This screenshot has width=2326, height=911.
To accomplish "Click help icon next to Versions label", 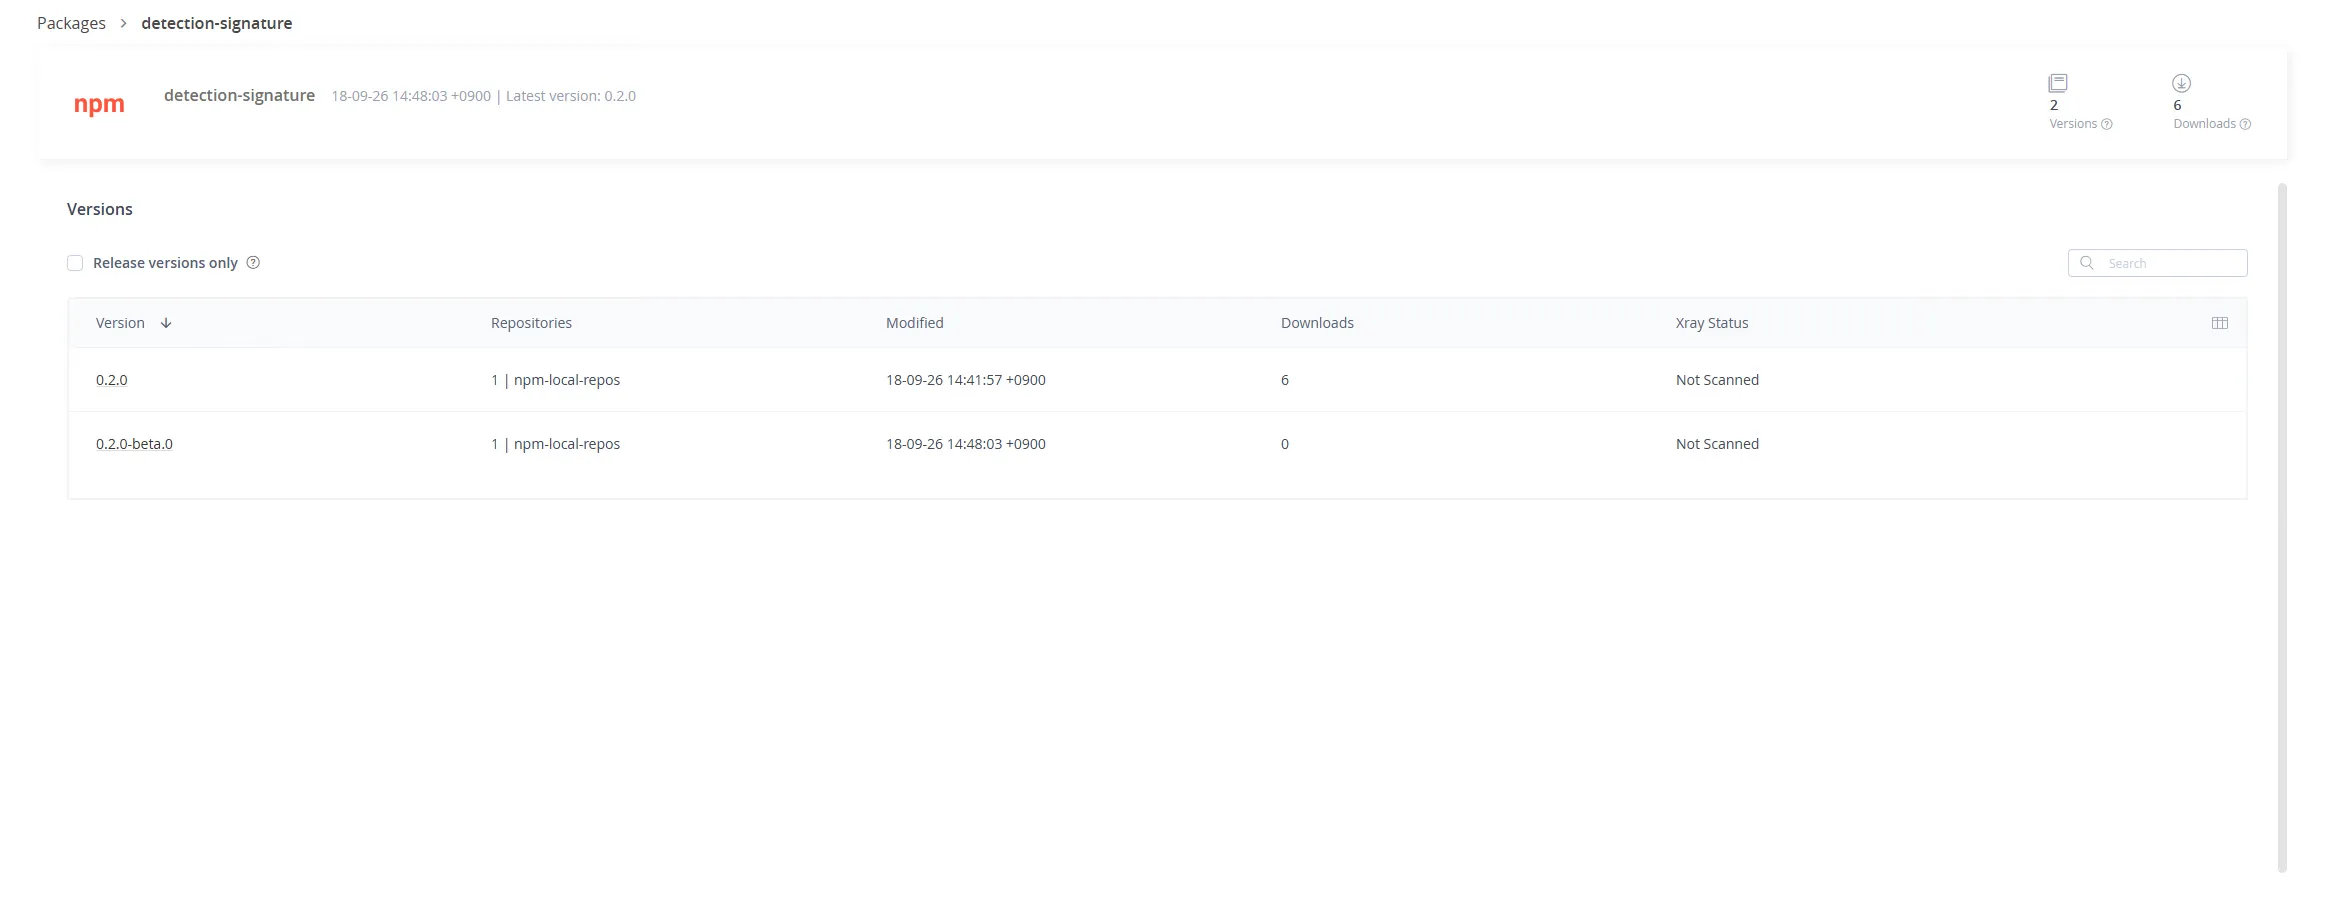I will pyautogui.click(x=2107, y=124).
